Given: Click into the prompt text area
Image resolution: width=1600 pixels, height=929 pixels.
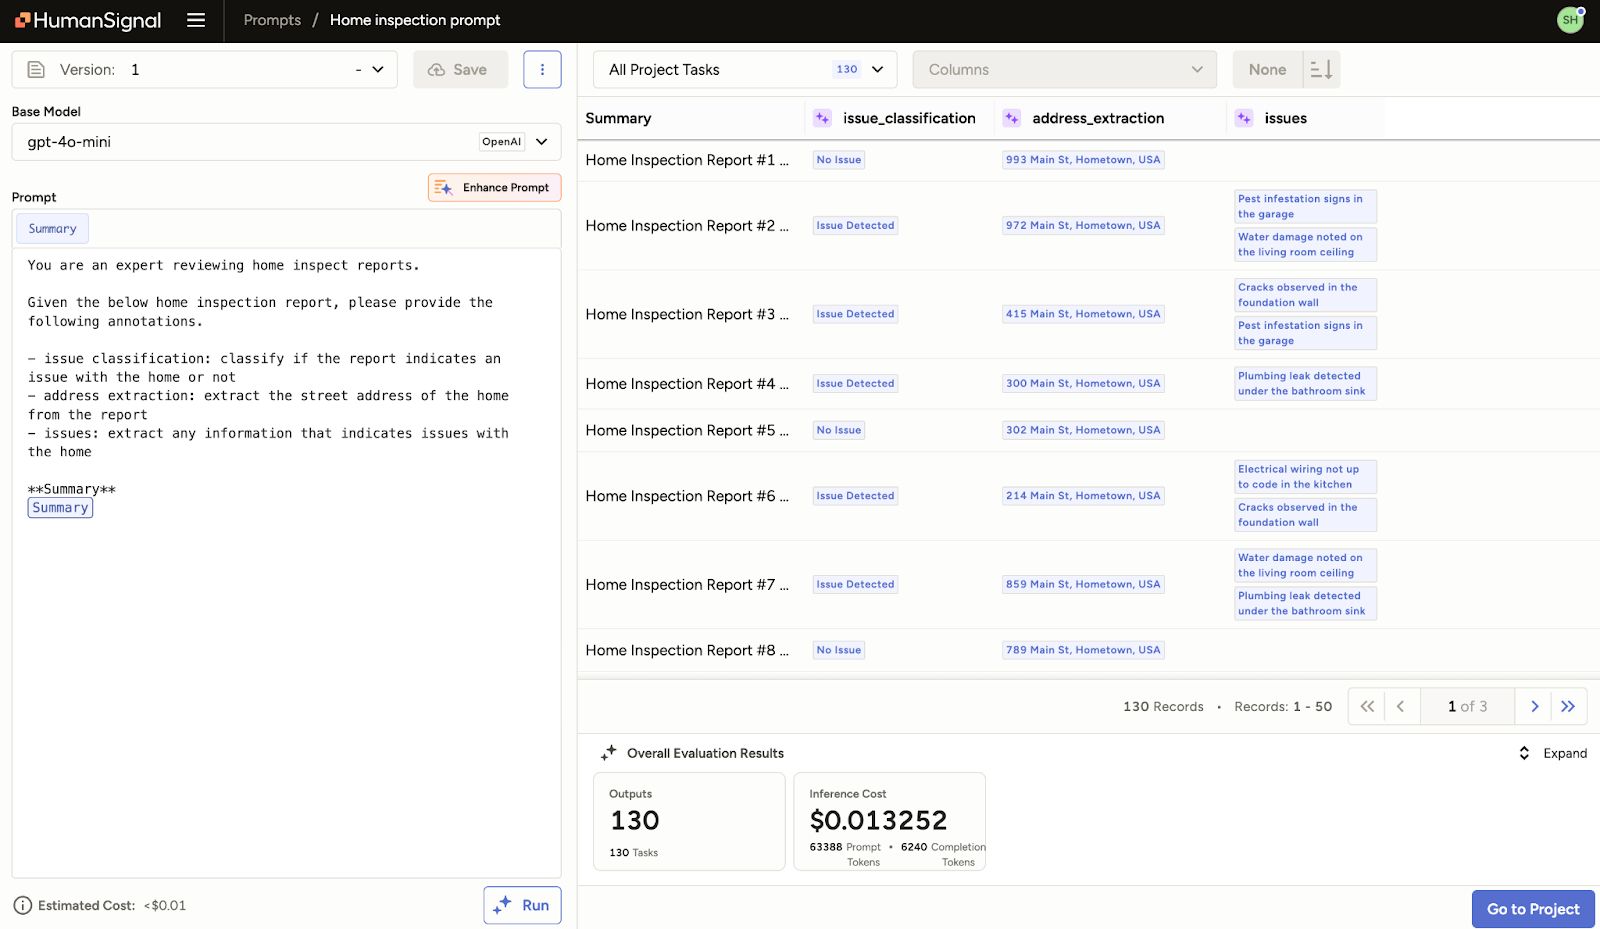Looking at the screenshot, I should coord(286,563).
